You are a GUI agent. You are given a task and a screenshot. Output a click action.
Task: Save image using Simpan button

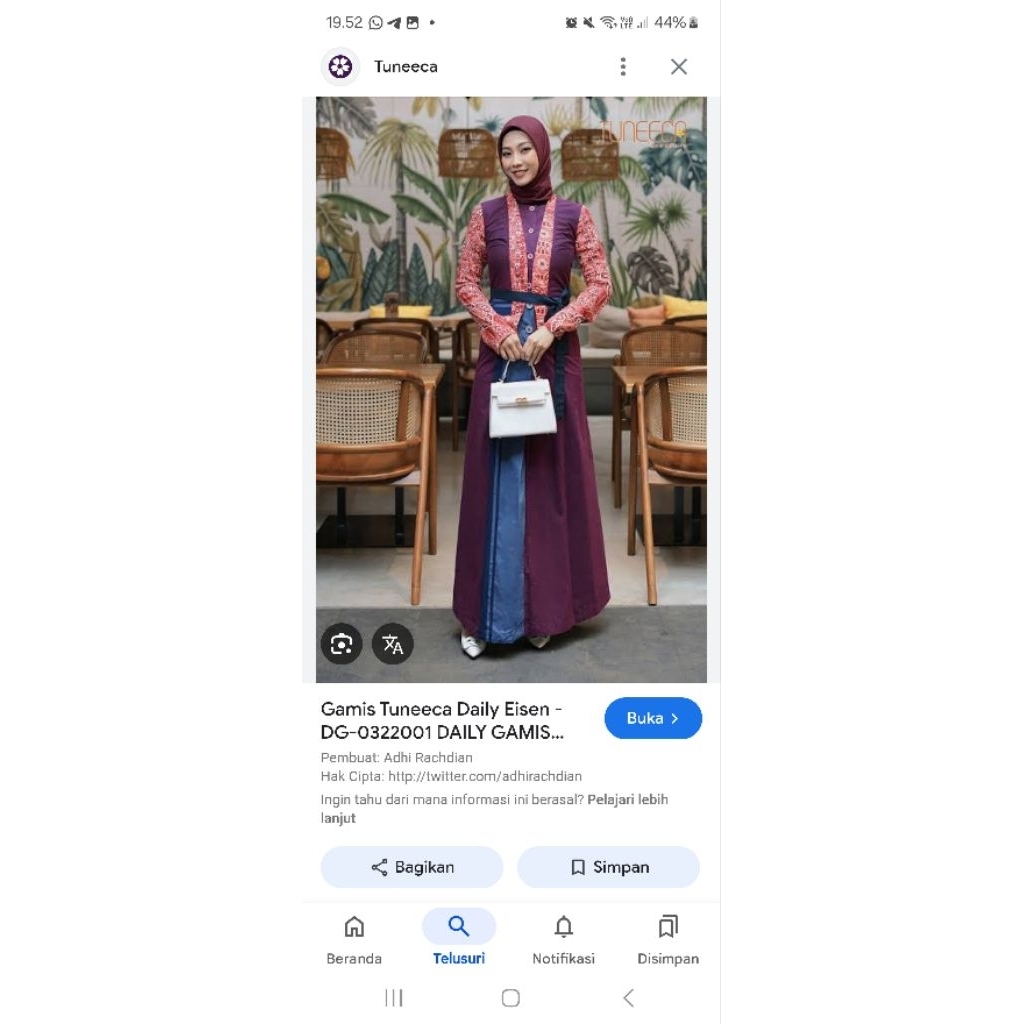coord(609,867)
